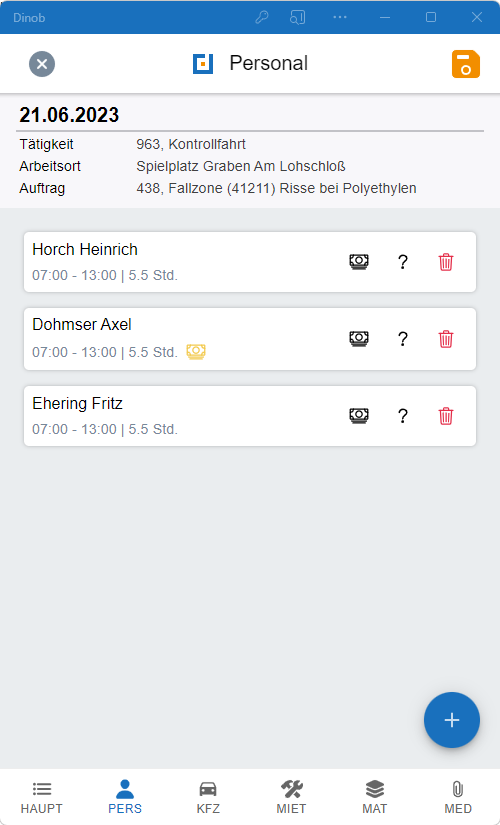The height and width of the screenshot is (825, 500).
Task: Open the MAT materials tab
Action: pyautogui.click(x=375, y=797)
